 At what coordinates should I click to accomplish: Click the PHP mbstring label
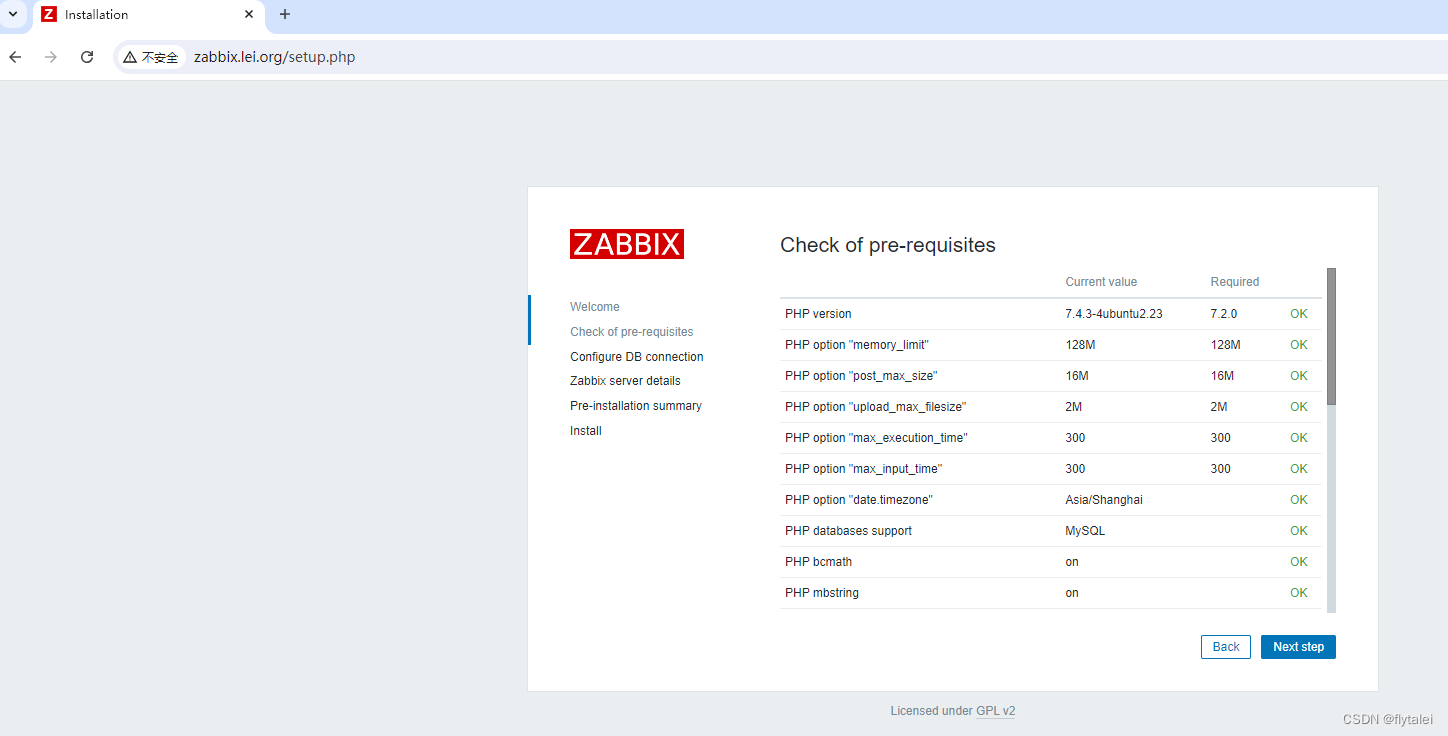click(822, 593)
